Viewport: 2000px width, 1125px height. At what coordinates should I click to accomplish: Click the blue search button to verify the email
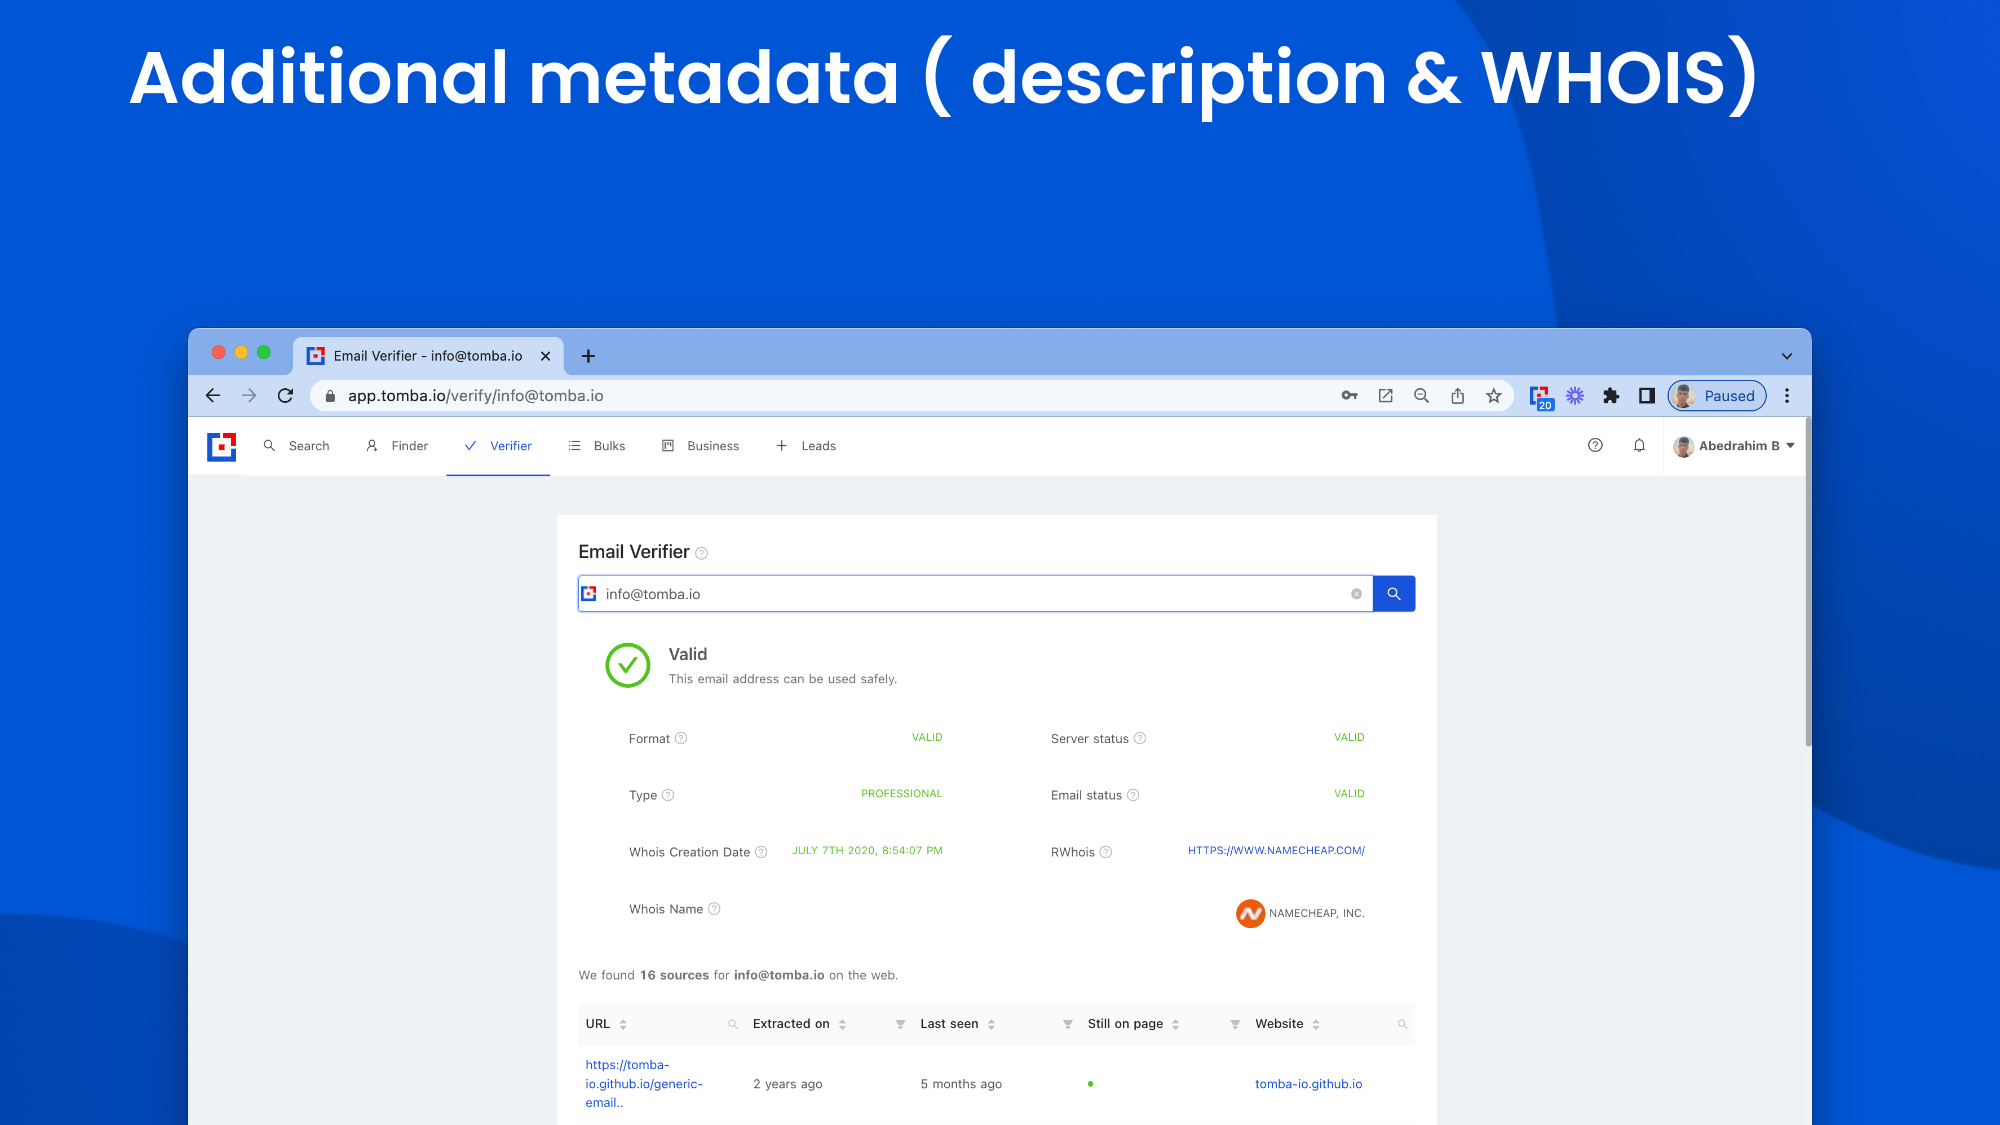pos(1394,594)
